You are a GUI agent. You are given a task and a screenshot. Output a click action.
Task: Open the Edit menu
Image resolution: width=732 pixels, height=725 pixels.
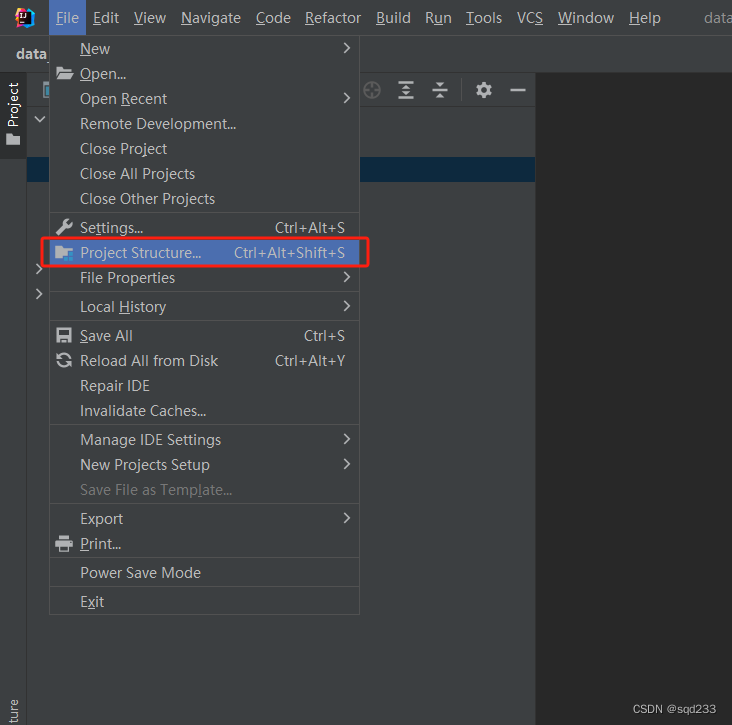pyautogui.click(x=106, y=18)
